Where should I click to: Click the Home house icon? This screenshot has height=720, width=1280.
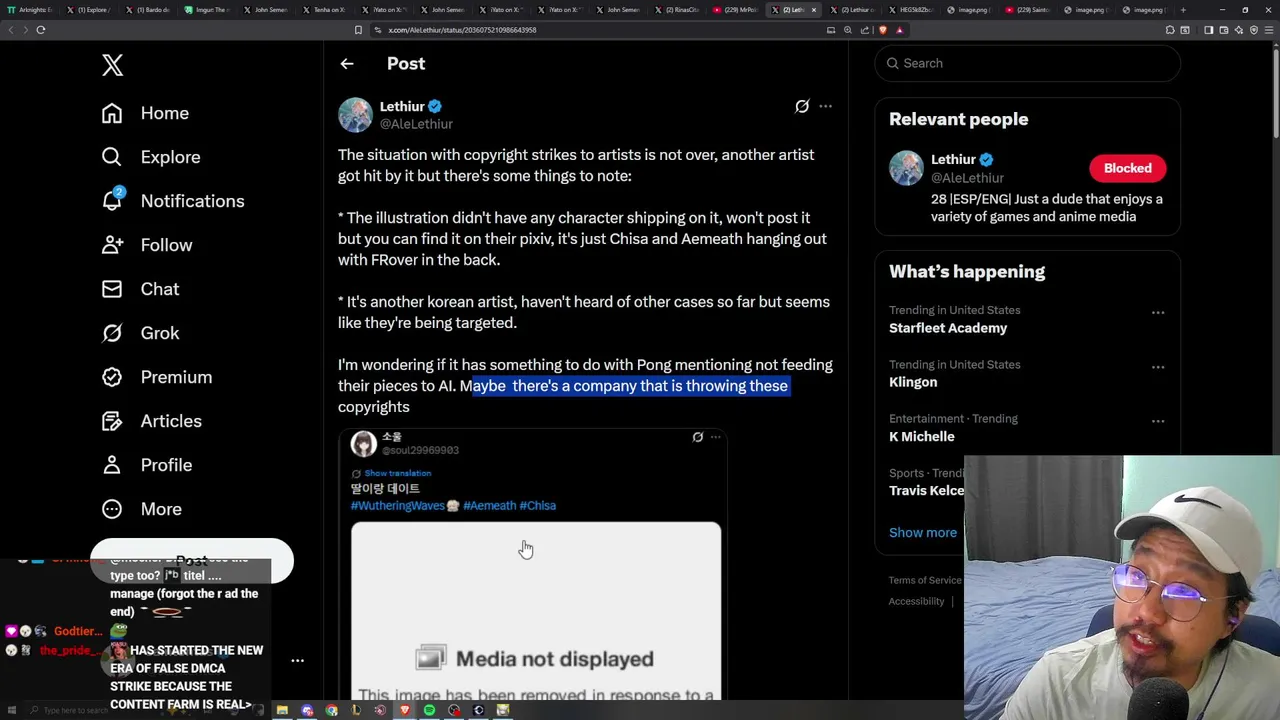(112, 113)
